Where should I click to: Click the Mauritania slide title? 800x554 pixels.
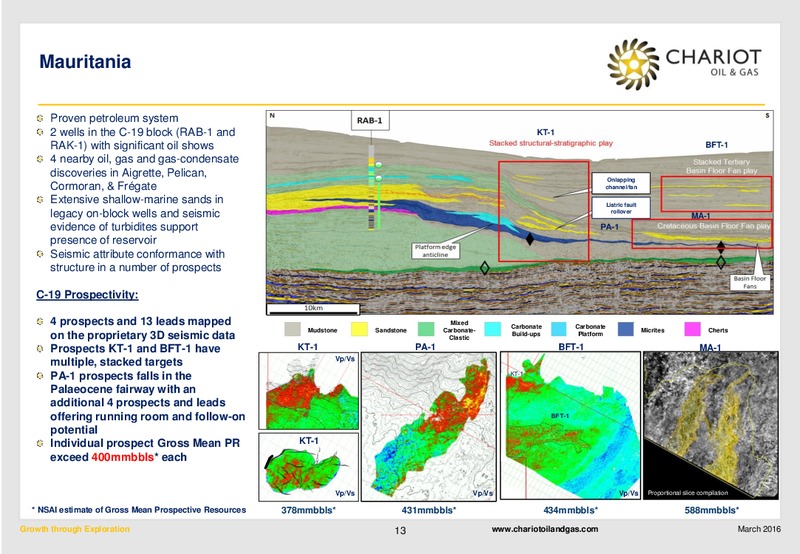pos(85,62)
